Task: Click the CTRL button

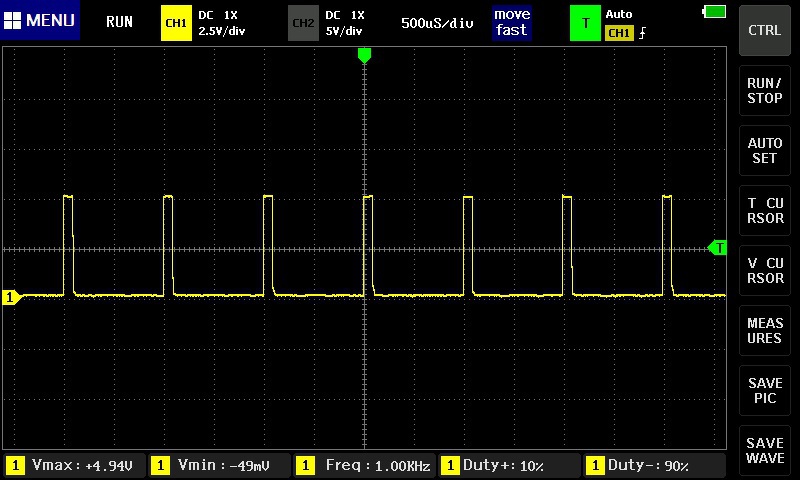Action: pos(764,30)
